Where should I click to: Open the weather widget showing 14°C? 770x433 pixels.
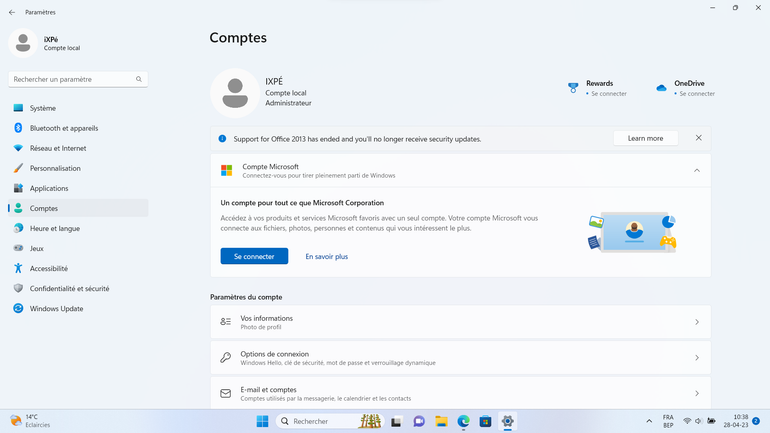(x=30, y=421)
